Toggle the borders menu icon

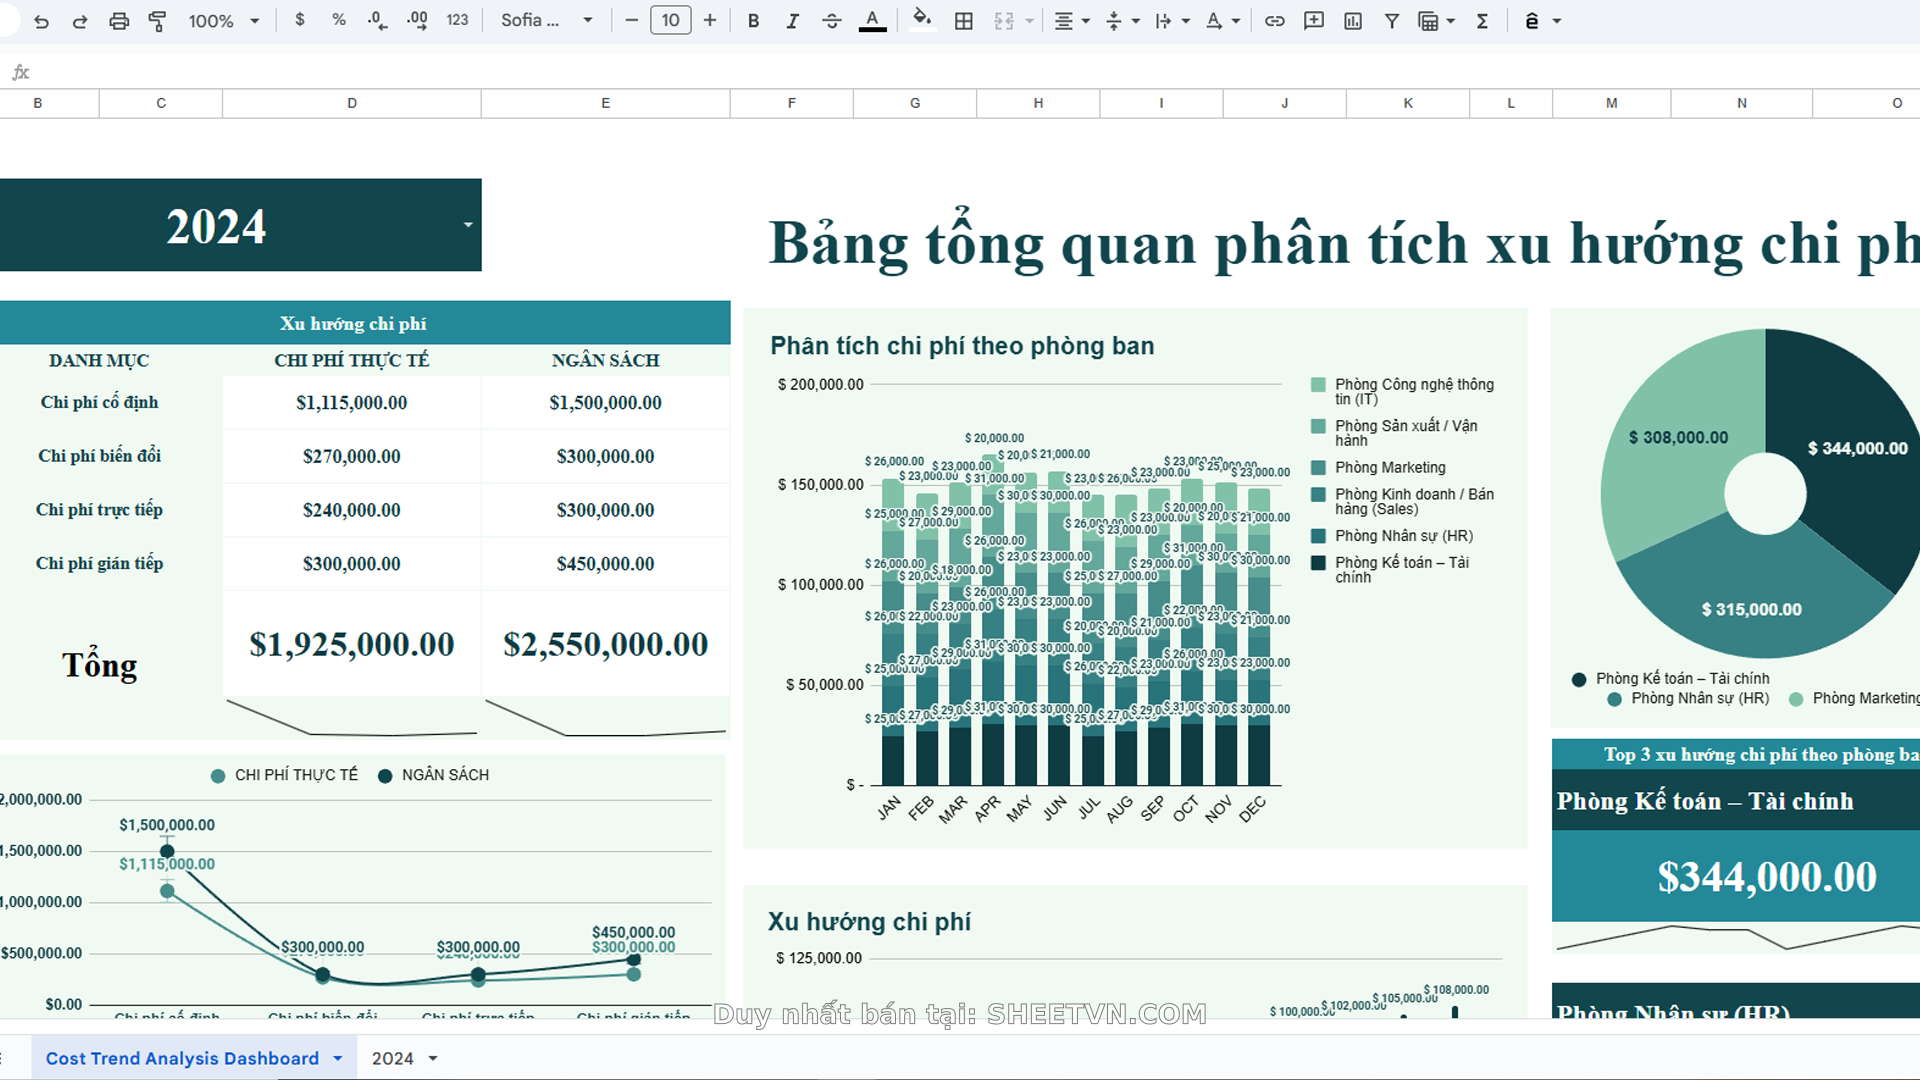pos(963,20)
